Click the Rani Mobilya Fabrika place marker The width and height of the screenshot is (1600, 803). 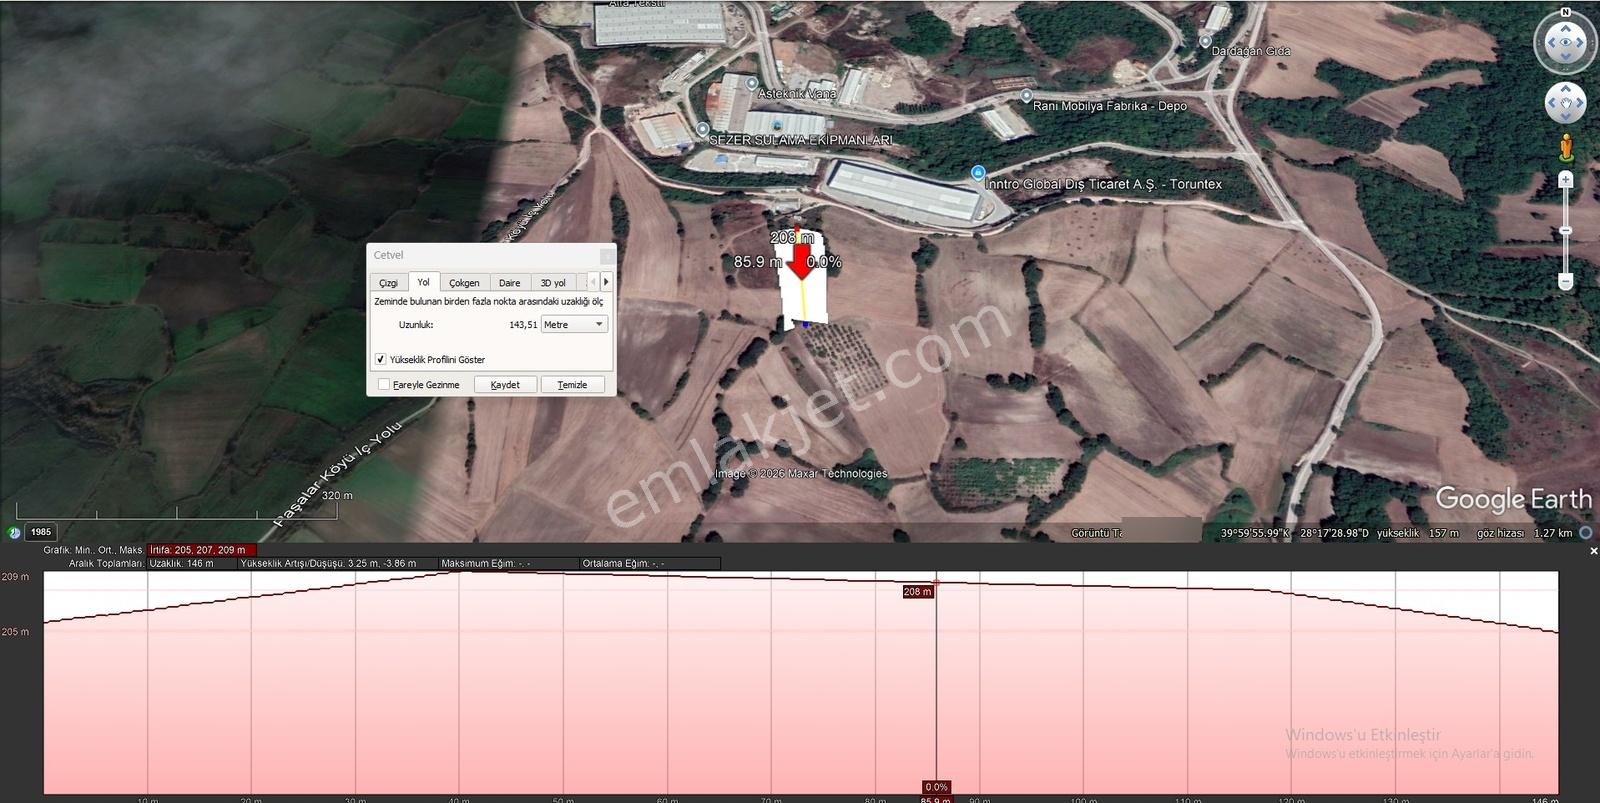click(x=1026, y=96)
